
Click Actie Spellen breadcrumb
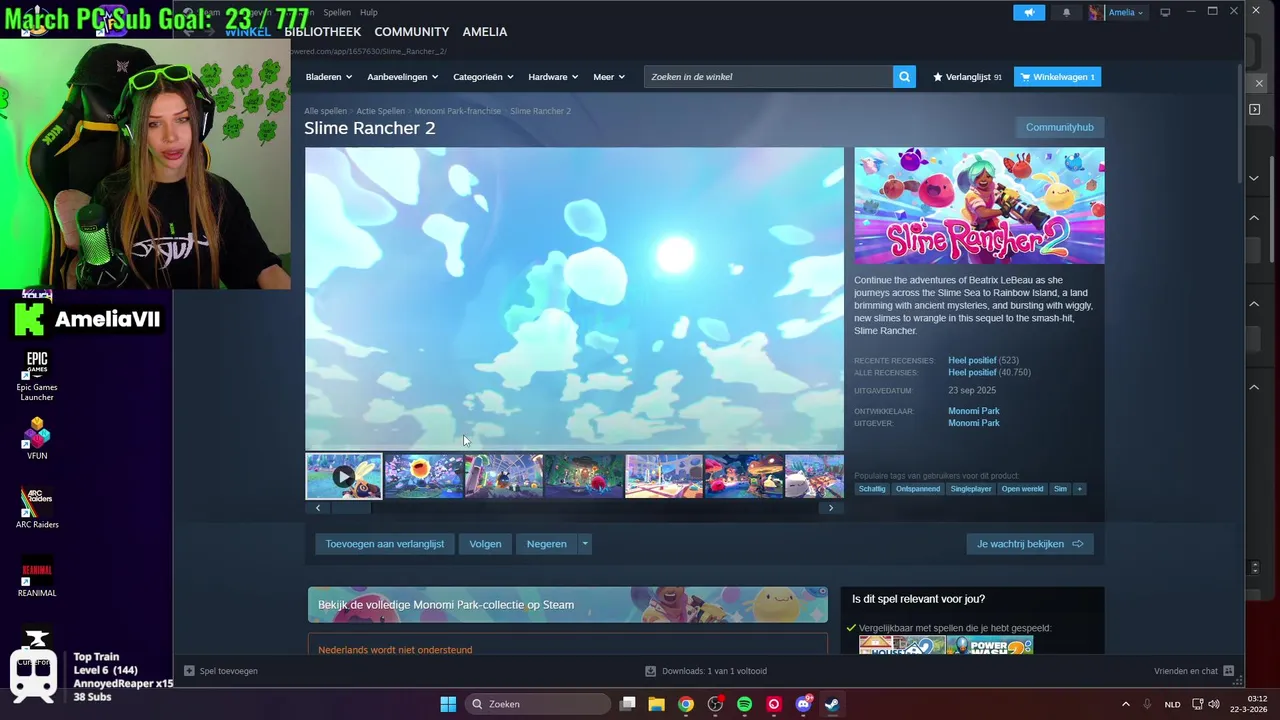(380, 111)
